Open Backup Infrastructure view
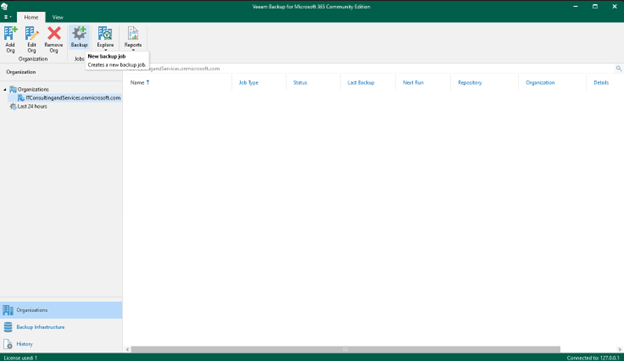 pos(40,327)
